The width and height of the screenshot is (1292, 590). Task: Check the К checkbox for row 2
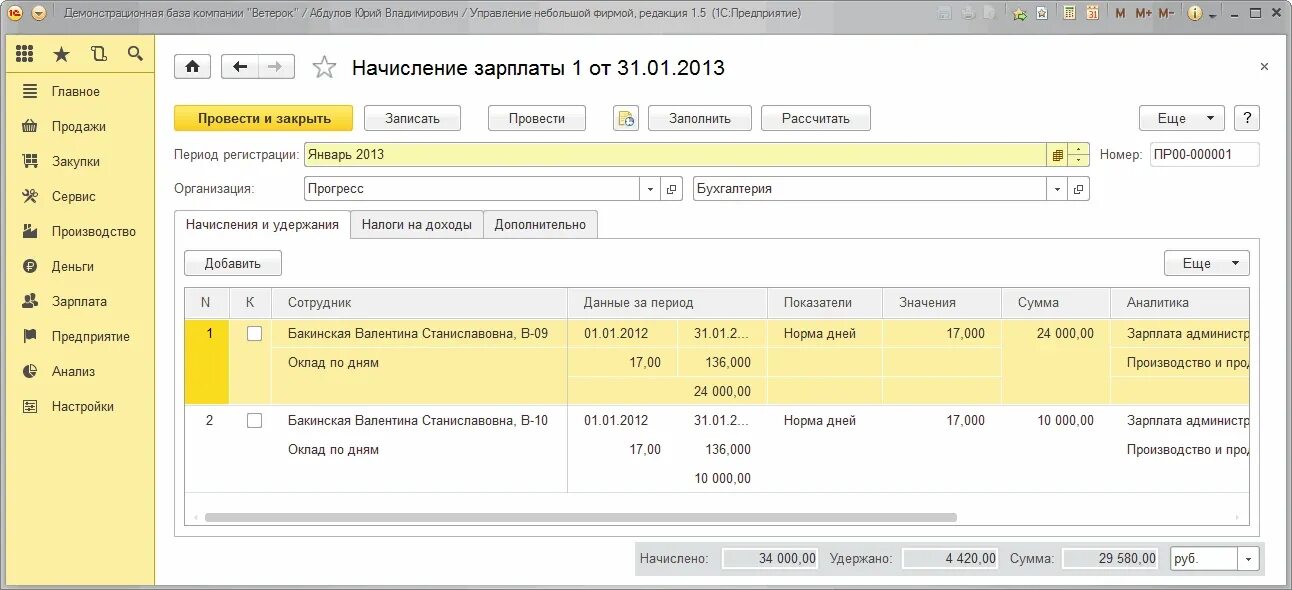[254, 420]
